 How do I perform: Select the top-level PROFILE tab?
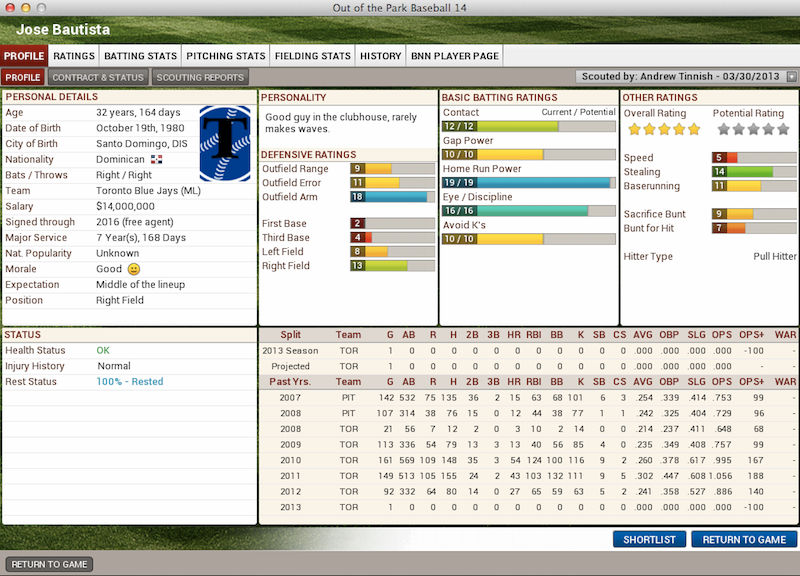pyautogui.click(x=24, y=56)
